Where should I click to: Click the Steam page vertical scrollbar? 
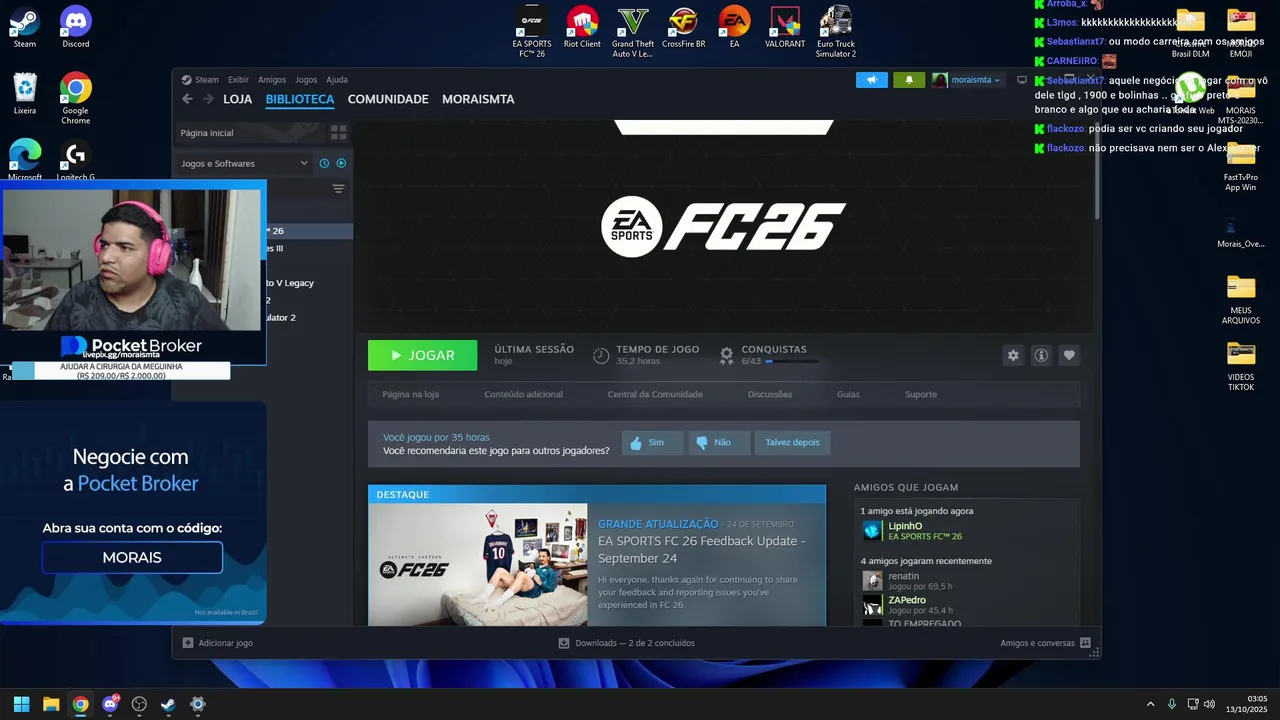pyautogui.click(x=1097, y=170)
